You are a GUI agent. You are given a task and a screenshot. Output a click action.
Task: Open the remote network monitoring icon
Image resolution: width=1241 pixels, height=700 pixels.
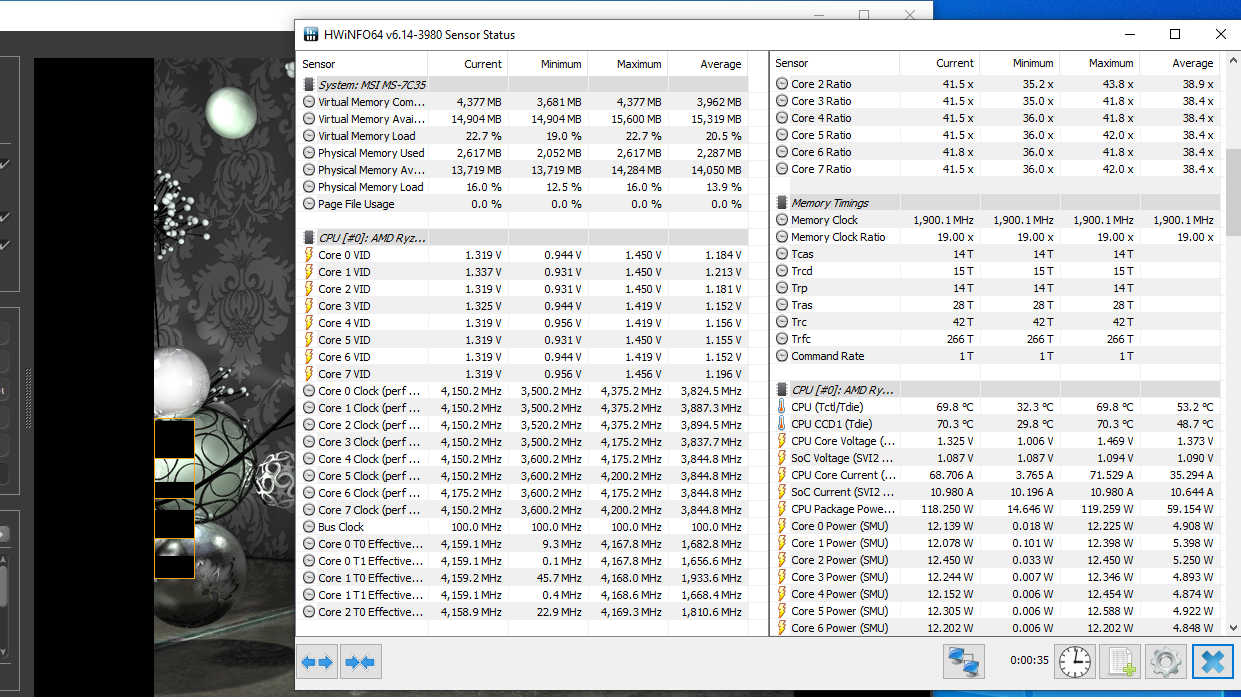pos(964,662)
